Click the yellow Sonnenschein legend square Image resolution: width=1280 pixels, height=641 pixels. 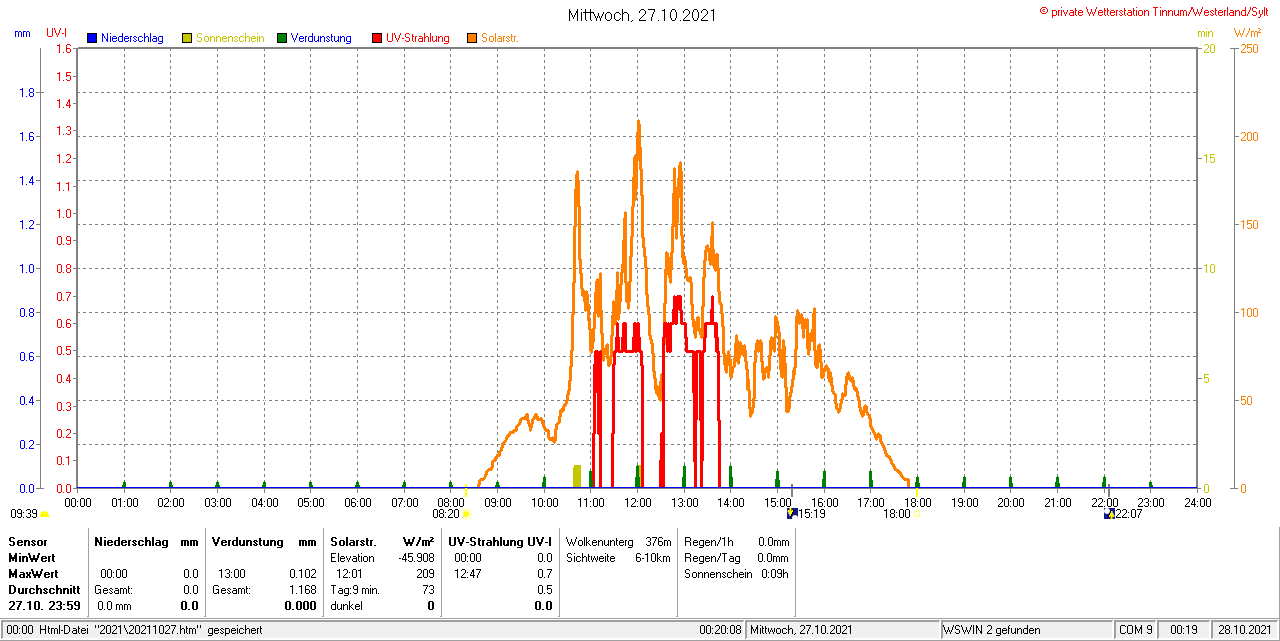[187, 38]
